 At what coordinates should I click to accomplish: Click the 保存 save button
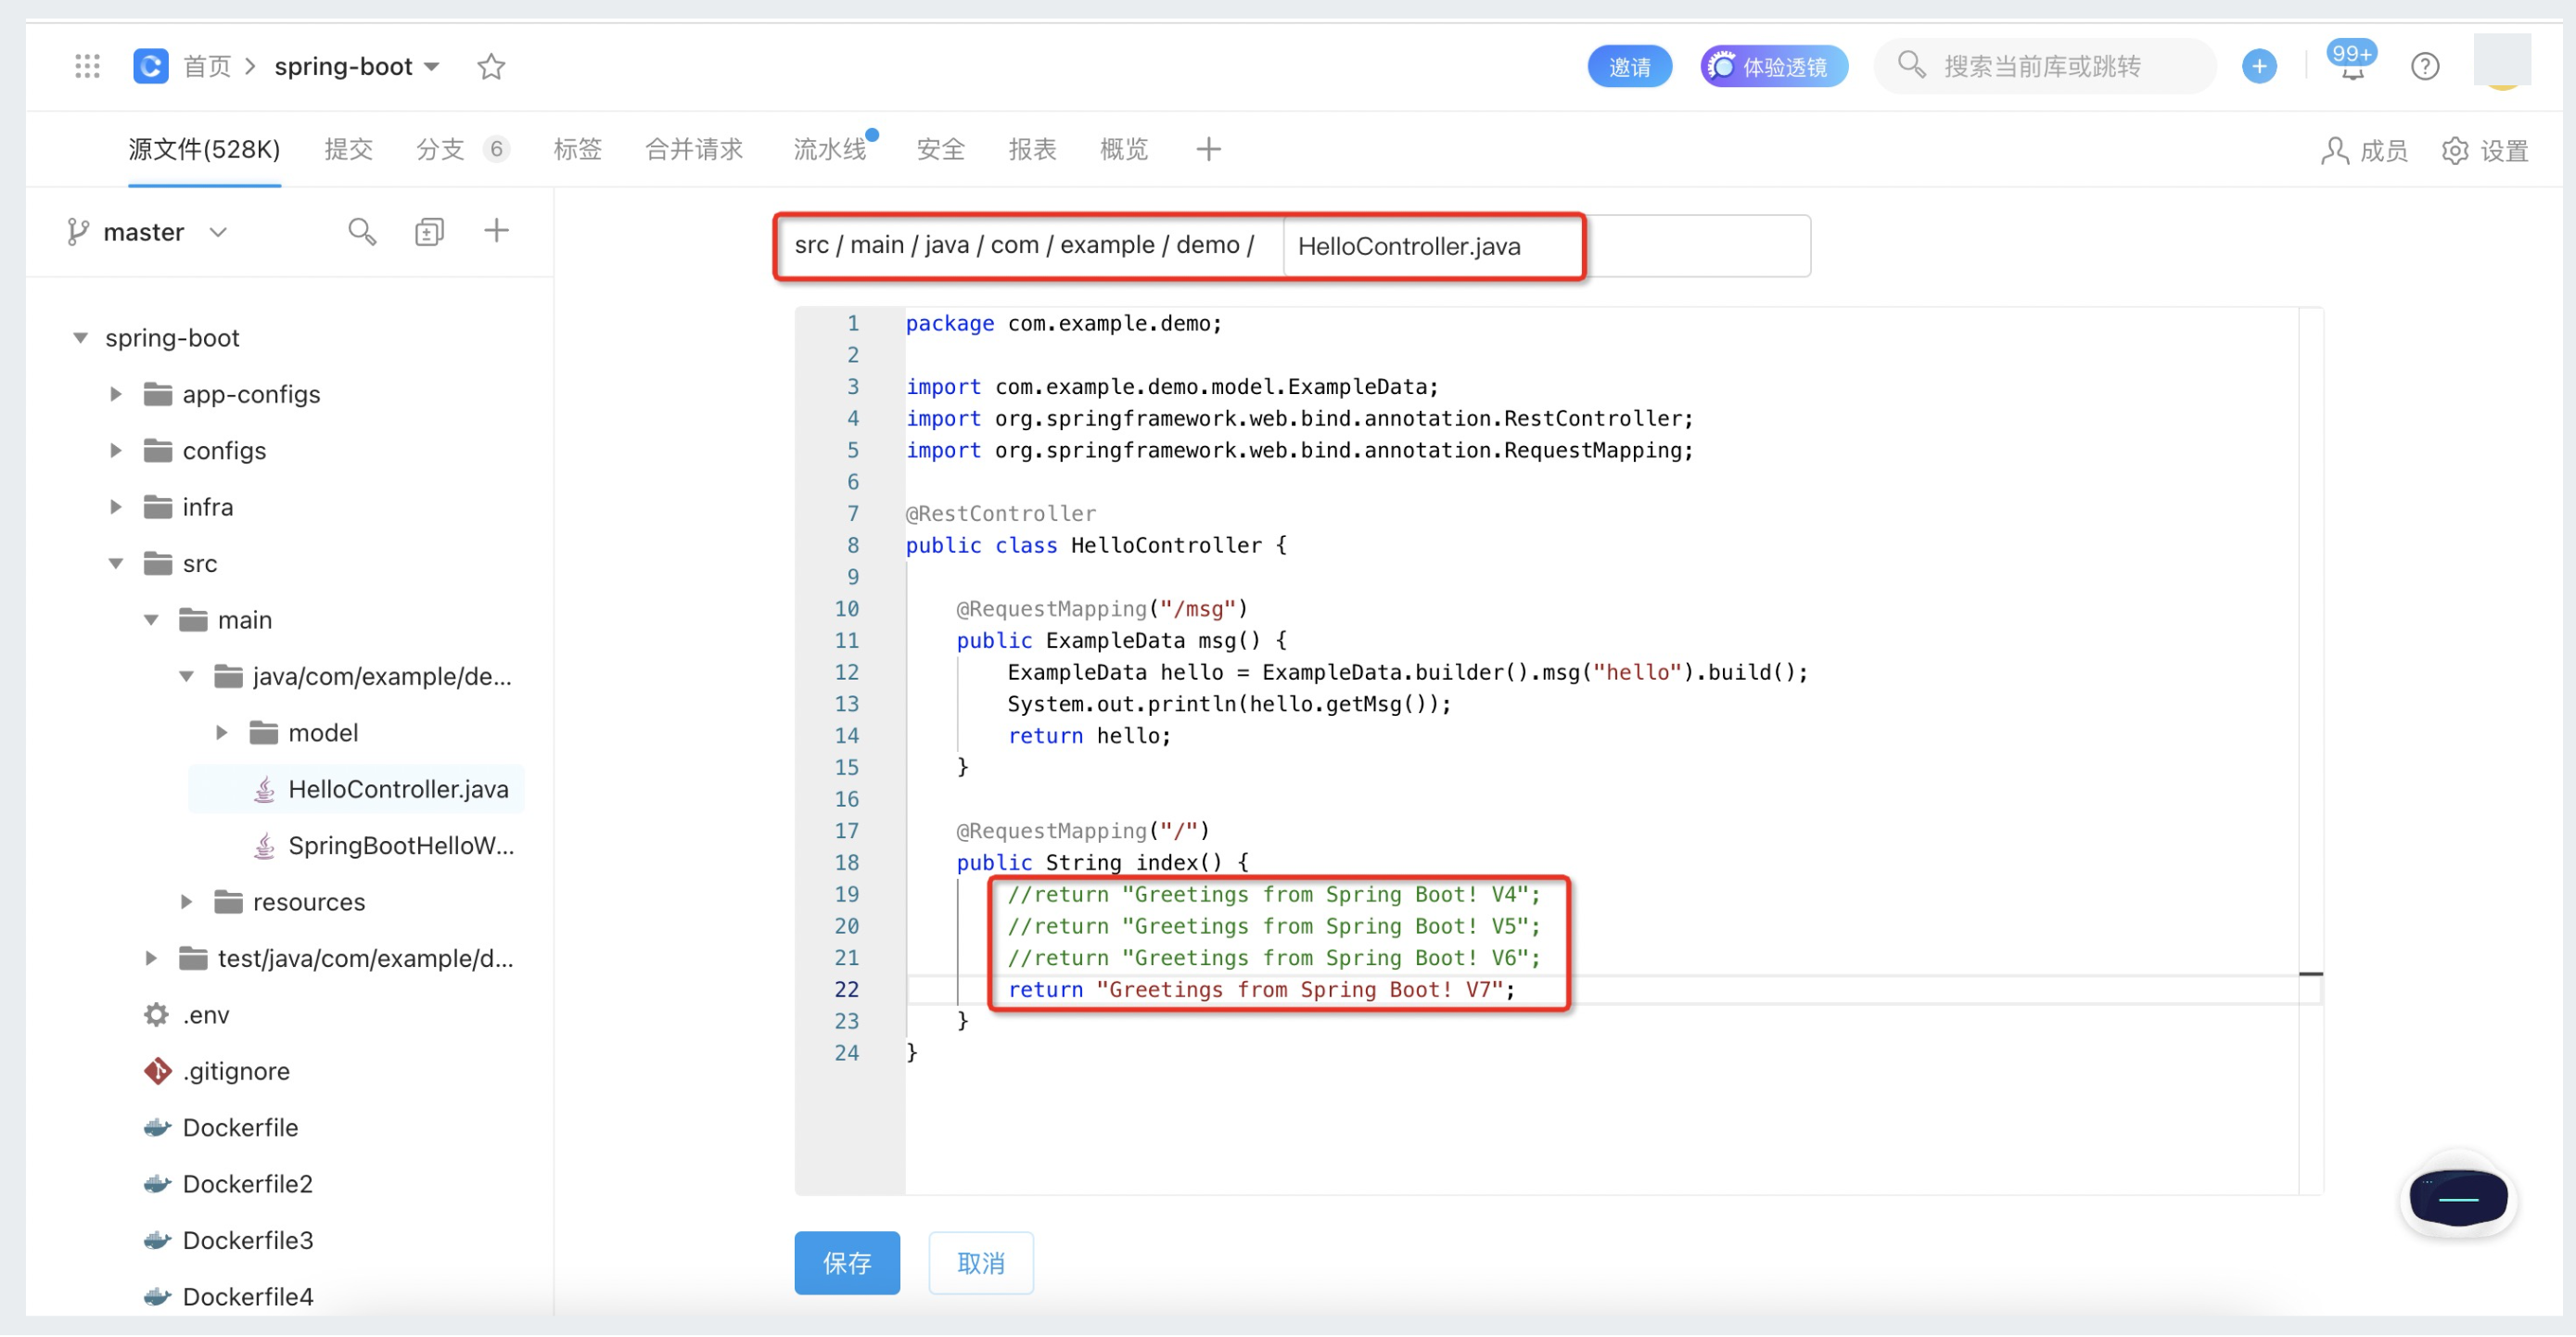pos(847,1265)
